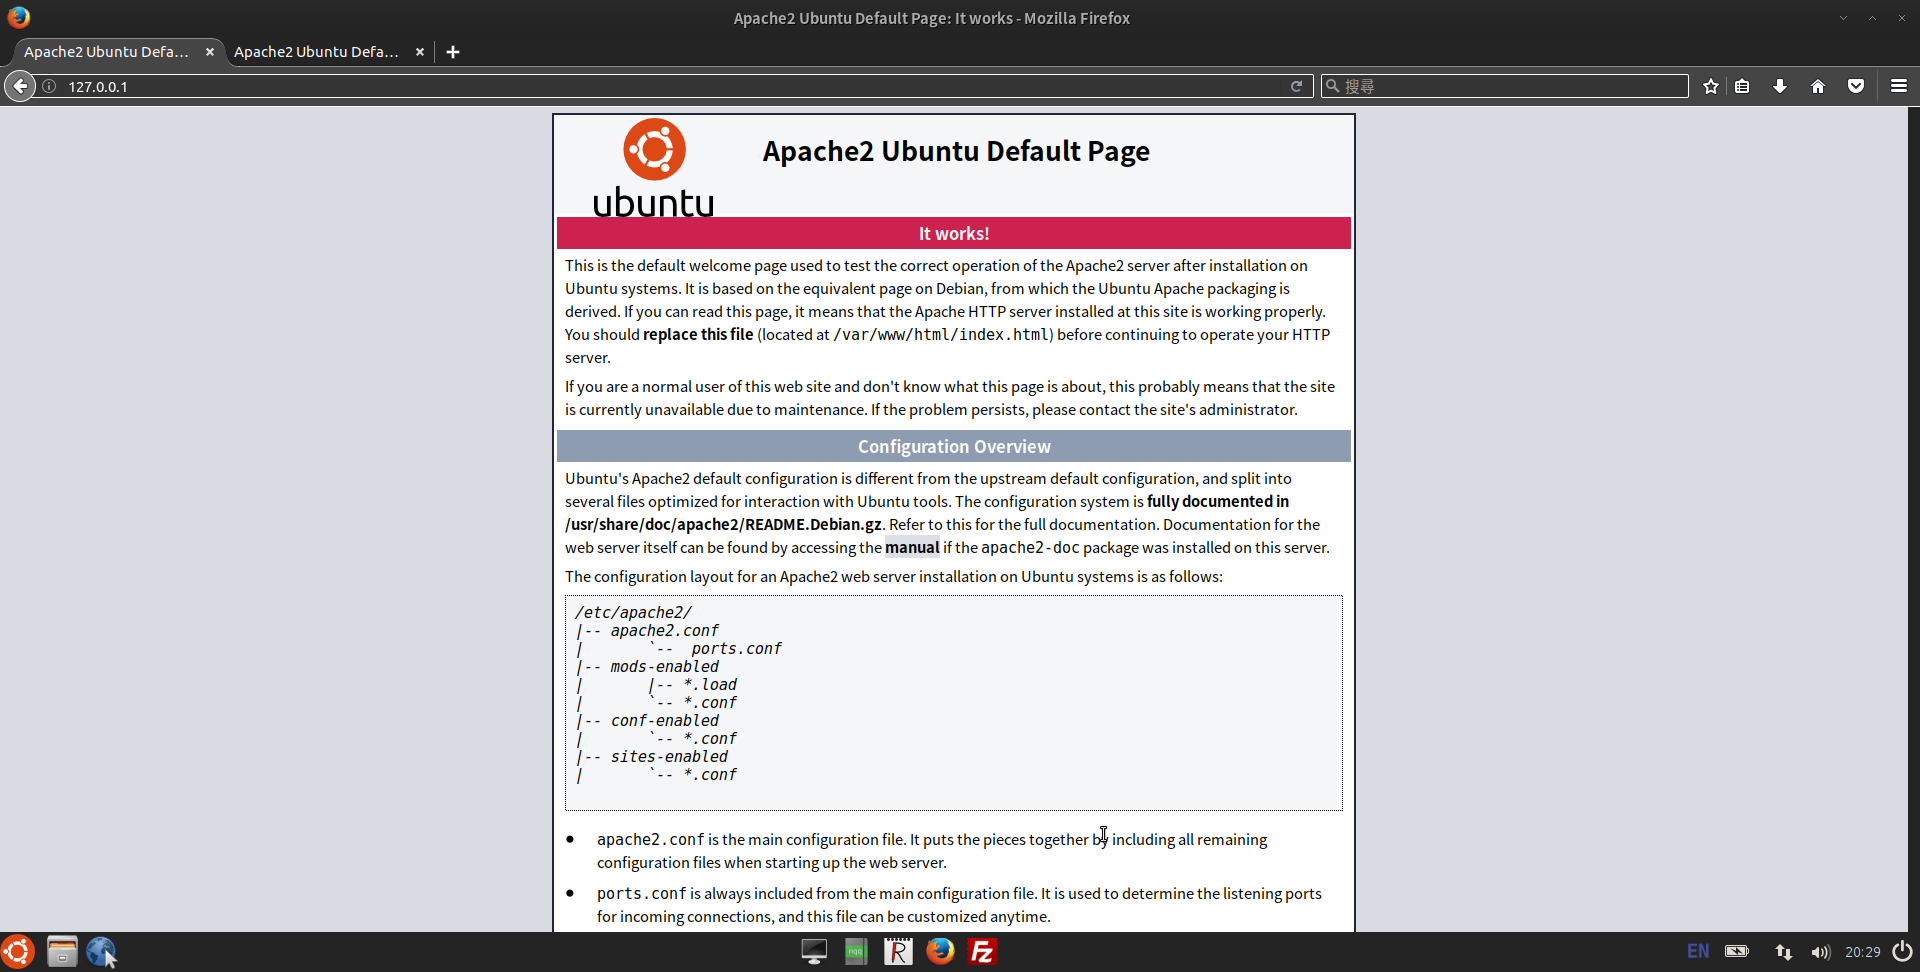Click the reading list clipboard icon
This screenshot has height=972, width=1920.
point(1742,86)
